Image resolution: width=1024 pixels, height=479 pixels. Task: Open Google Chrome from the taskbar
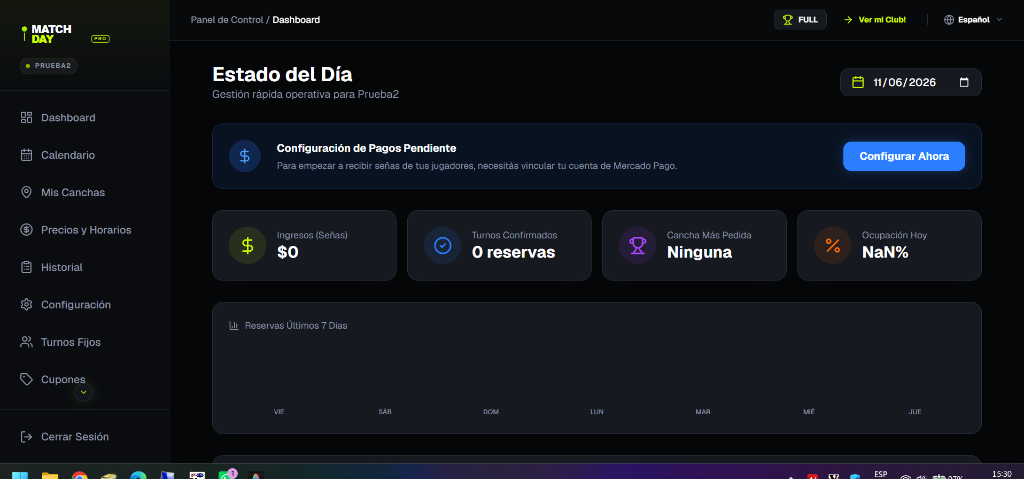click(80, 475)
